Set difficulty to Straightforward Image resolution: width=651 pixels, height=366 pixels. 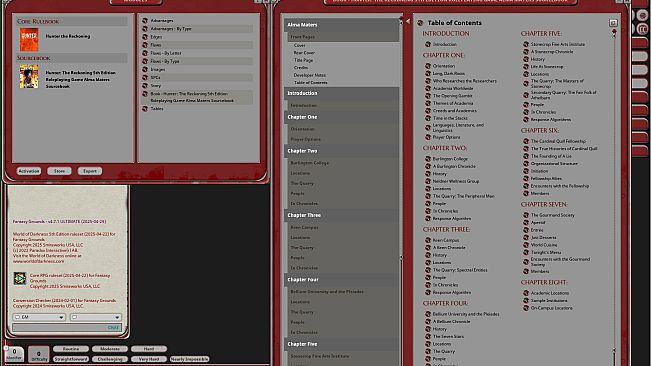coord(71,359)
